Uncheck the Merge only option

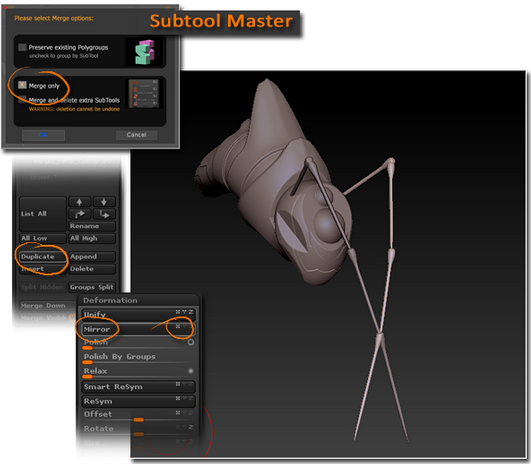click(x=22, y=85)
